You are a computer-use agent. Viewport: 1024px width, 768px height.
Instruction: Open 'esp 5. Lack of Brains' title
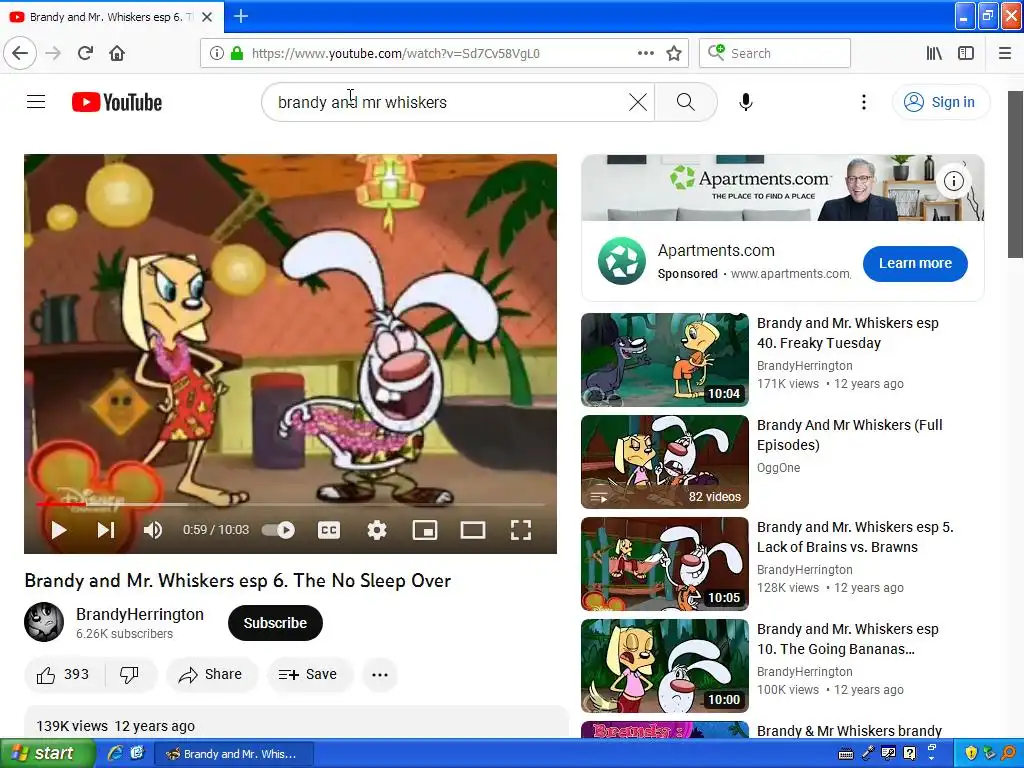point(856,537)
